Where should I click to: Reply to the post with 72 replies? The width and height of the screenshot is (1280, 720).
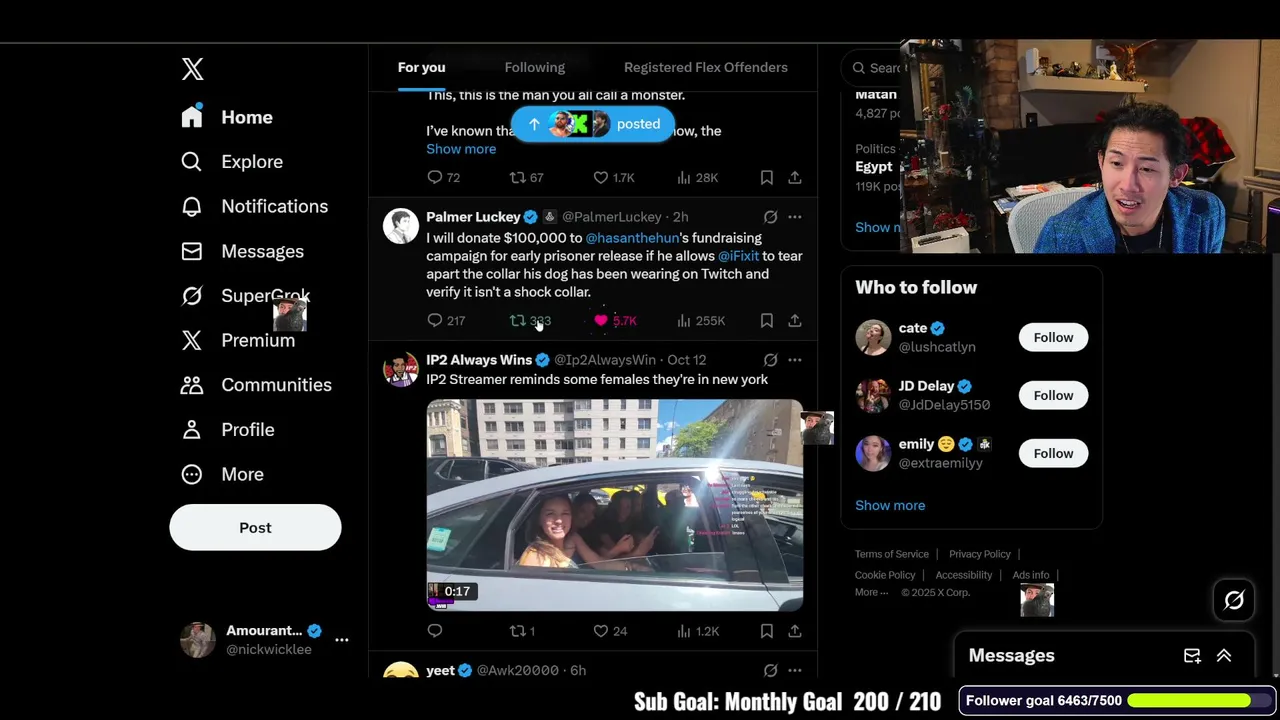443,177
